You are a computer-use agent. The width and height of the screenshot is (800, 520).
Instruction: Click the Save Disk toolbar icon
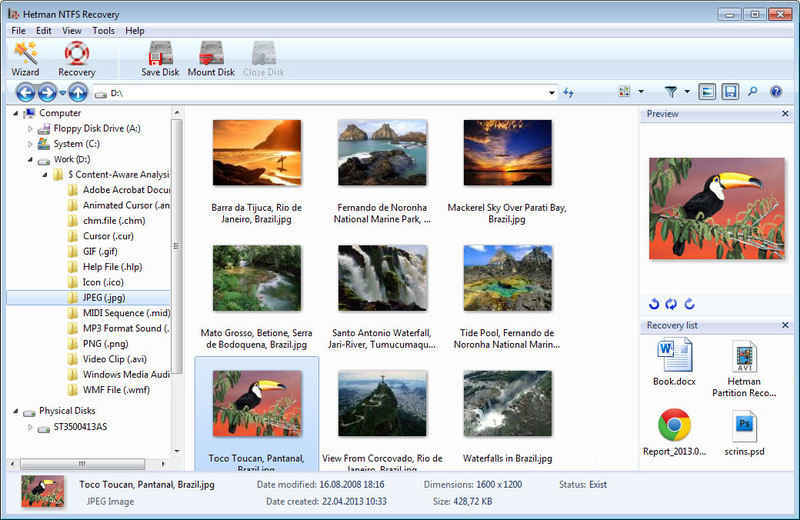pos(161,58)
